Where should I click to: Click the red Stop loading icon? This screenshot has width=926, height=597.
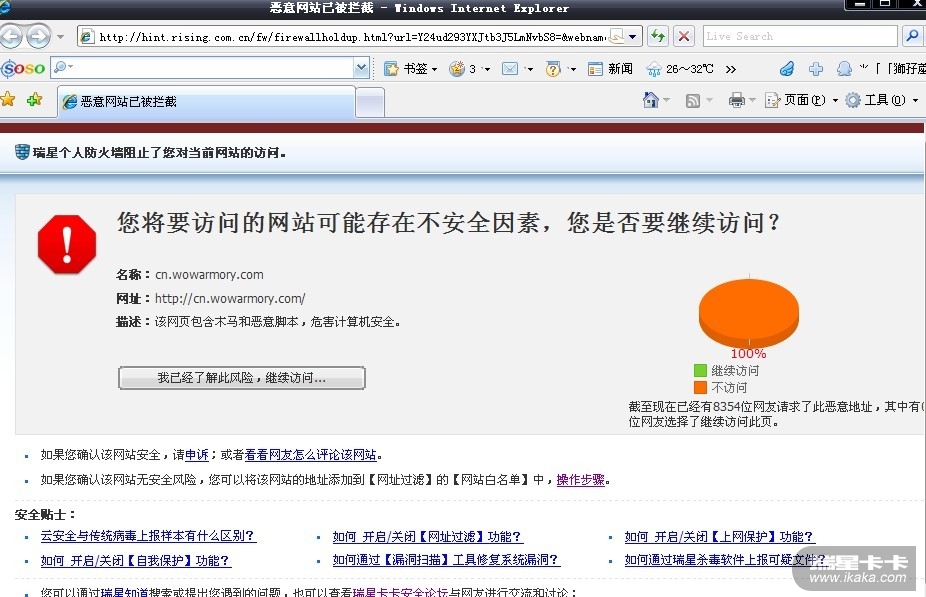pos(684,37)
